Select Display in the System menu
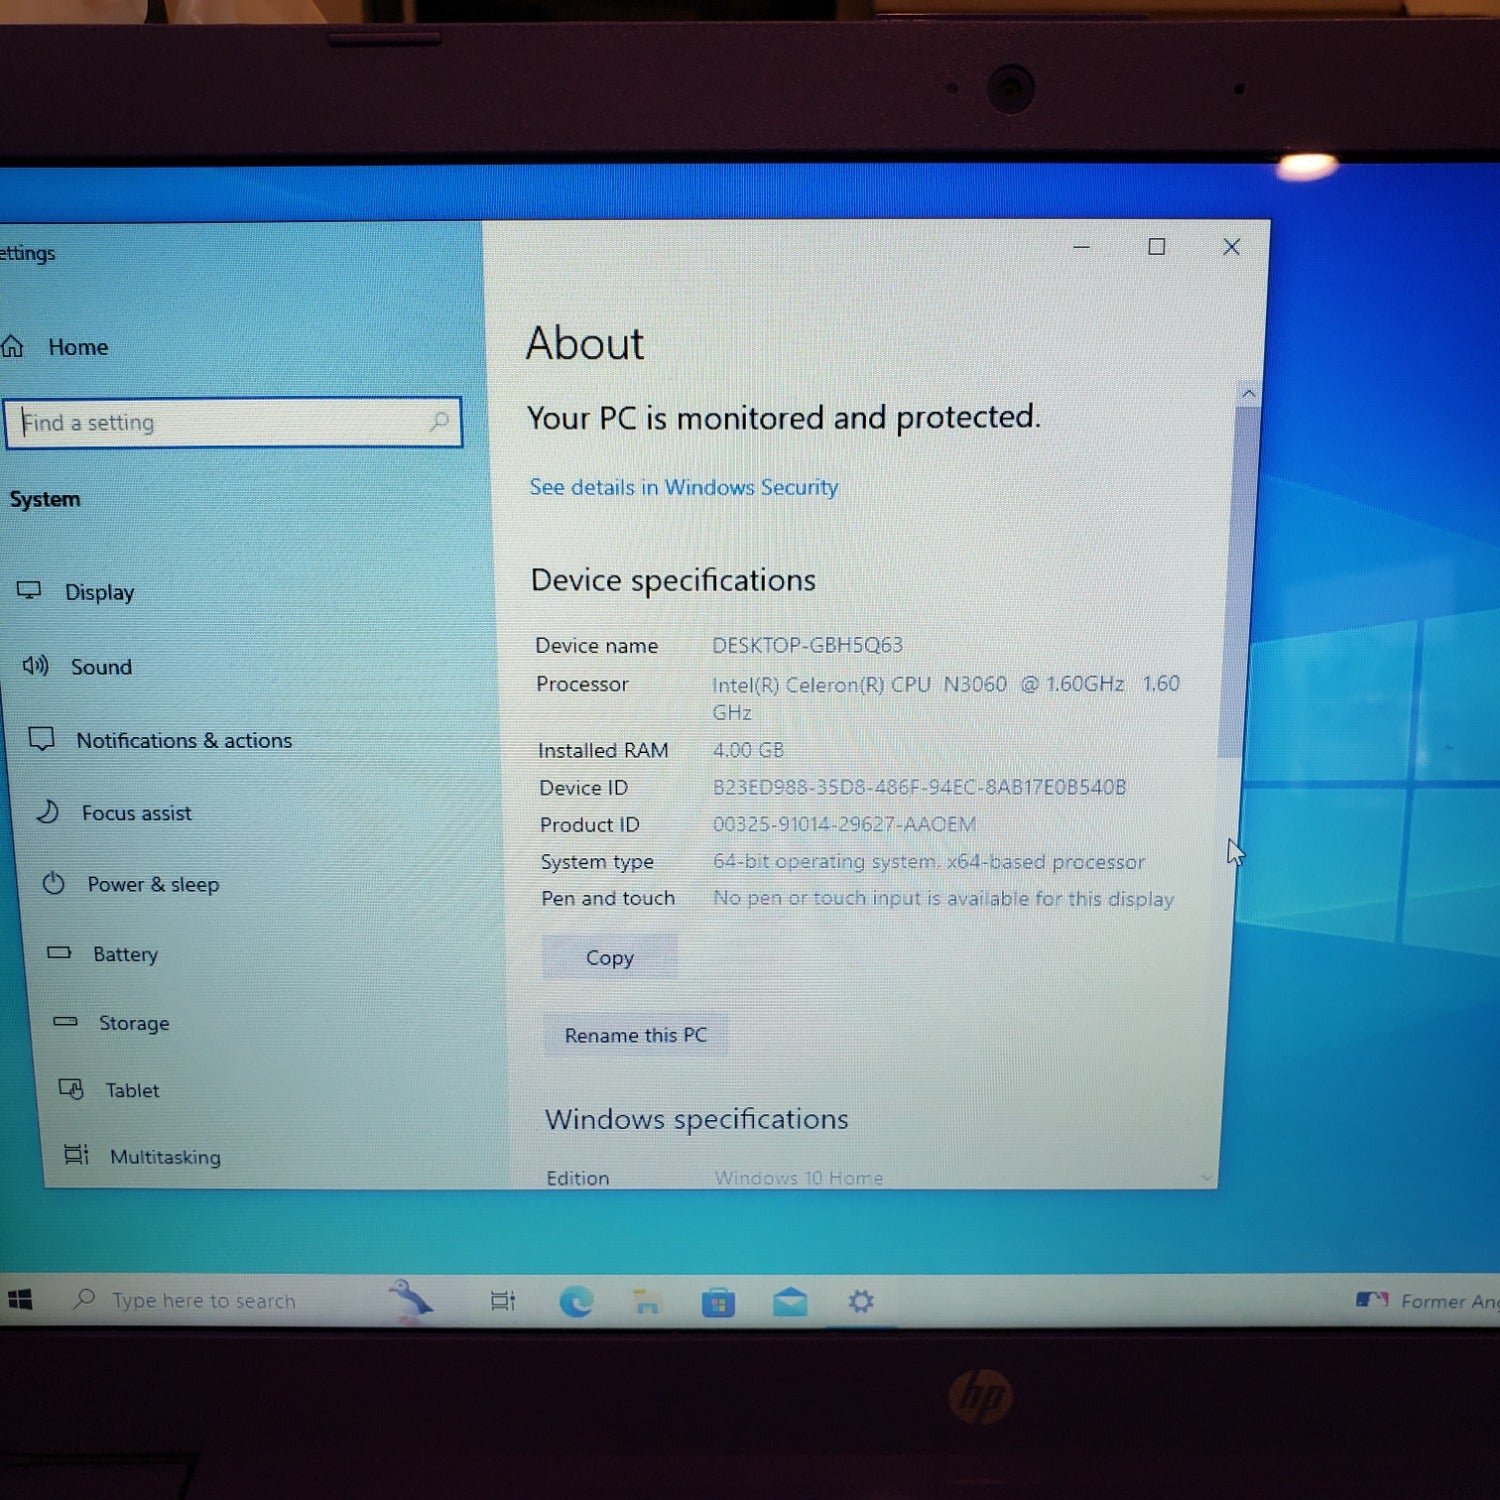 99,592
